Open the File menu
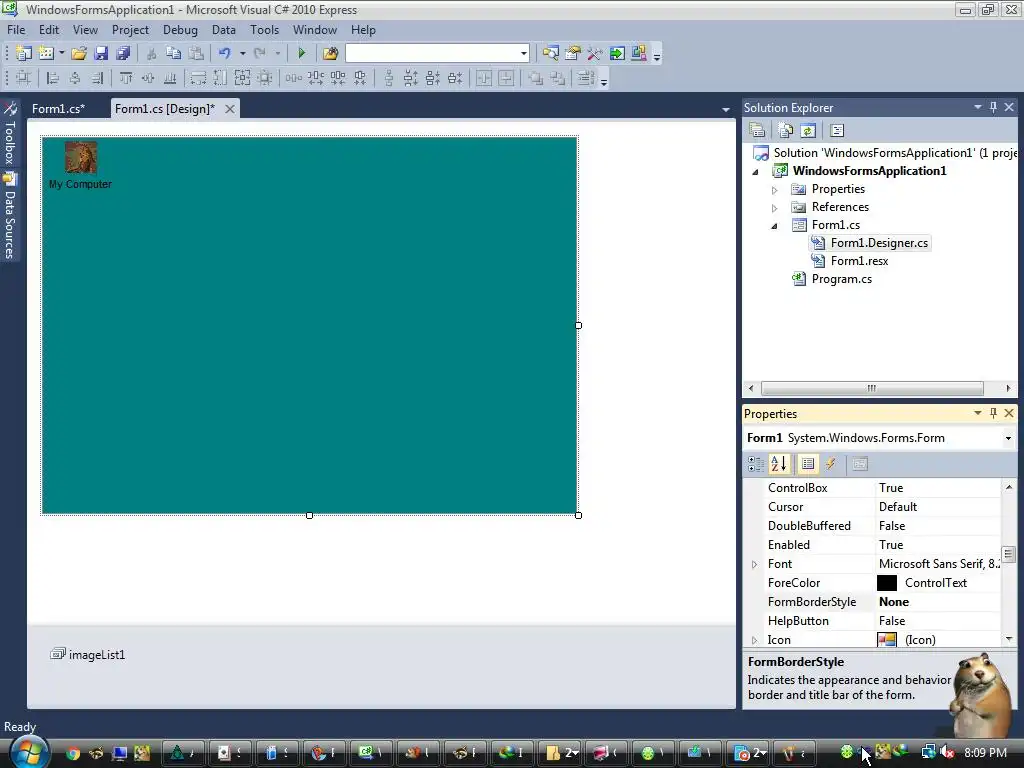The width and height of the screenshot is (1024, 768). 16,30
